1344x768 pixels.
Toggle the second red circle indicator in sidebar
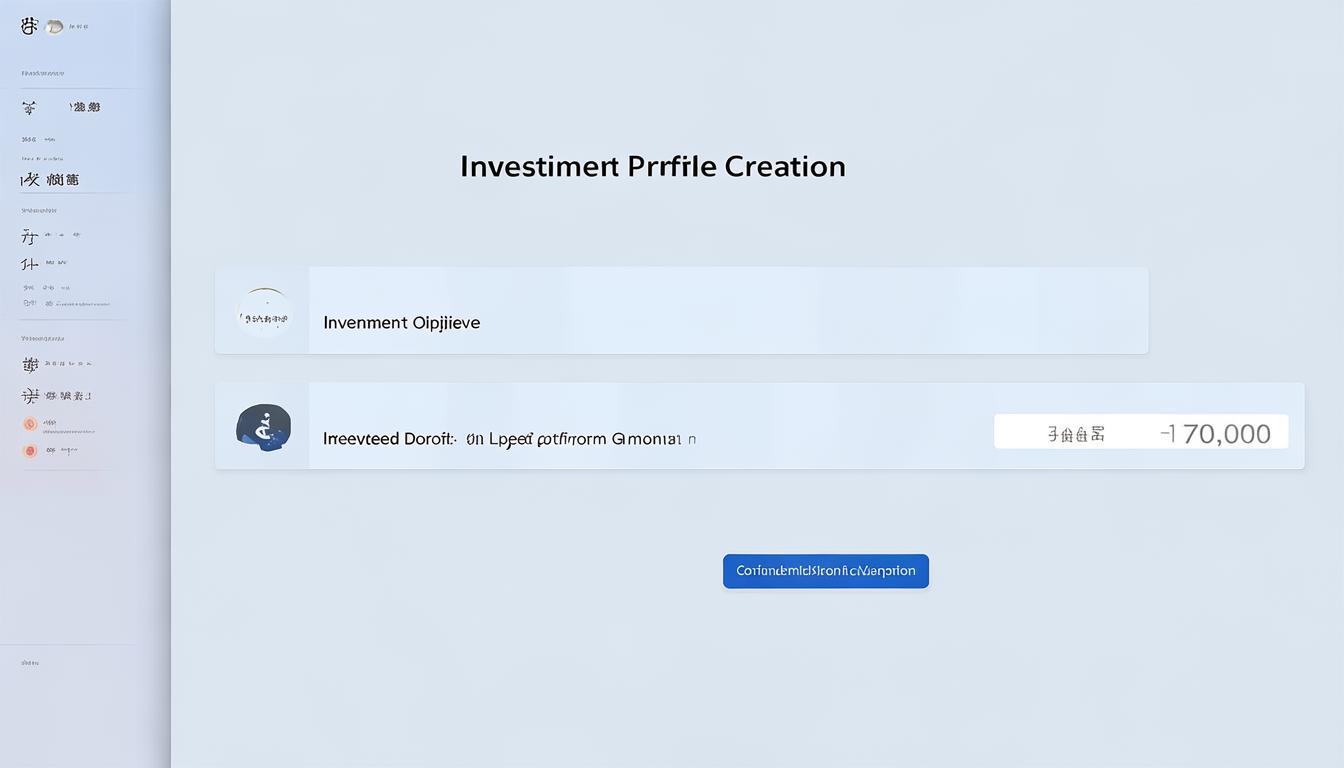[29, 449]
